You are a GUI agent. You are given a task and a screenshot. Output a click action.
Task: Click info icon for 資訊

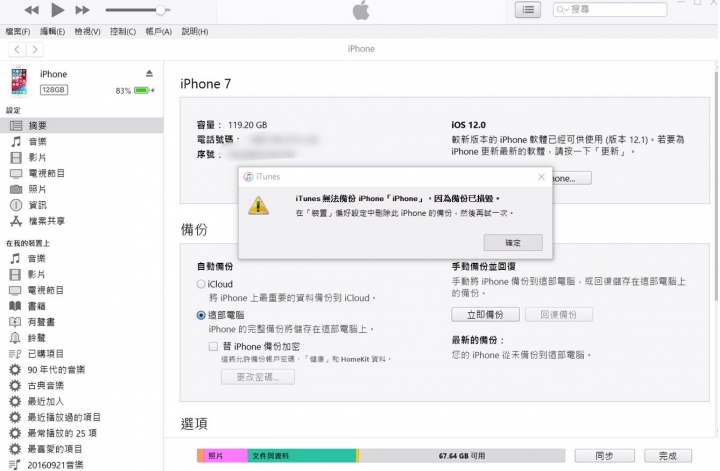point(16,205)
